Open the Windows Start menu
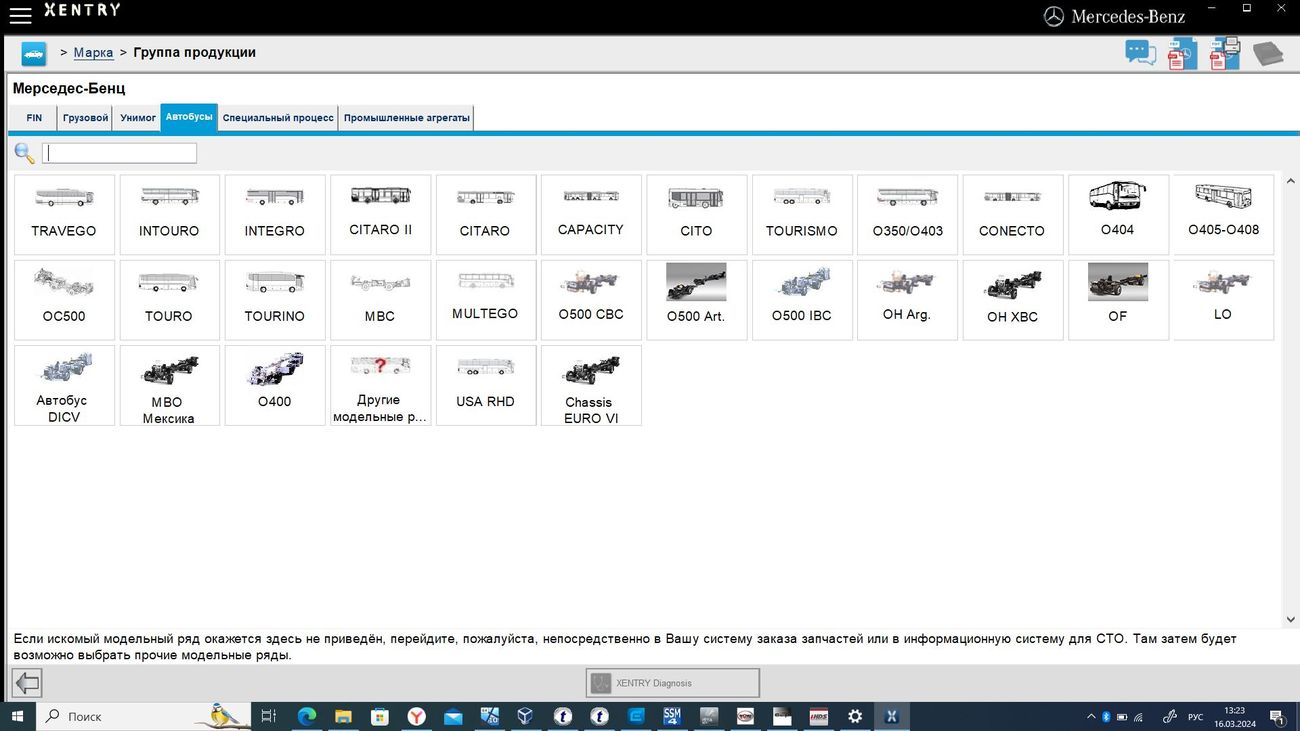This screenshot has width=1300, height=731. [x=17, y=716]
